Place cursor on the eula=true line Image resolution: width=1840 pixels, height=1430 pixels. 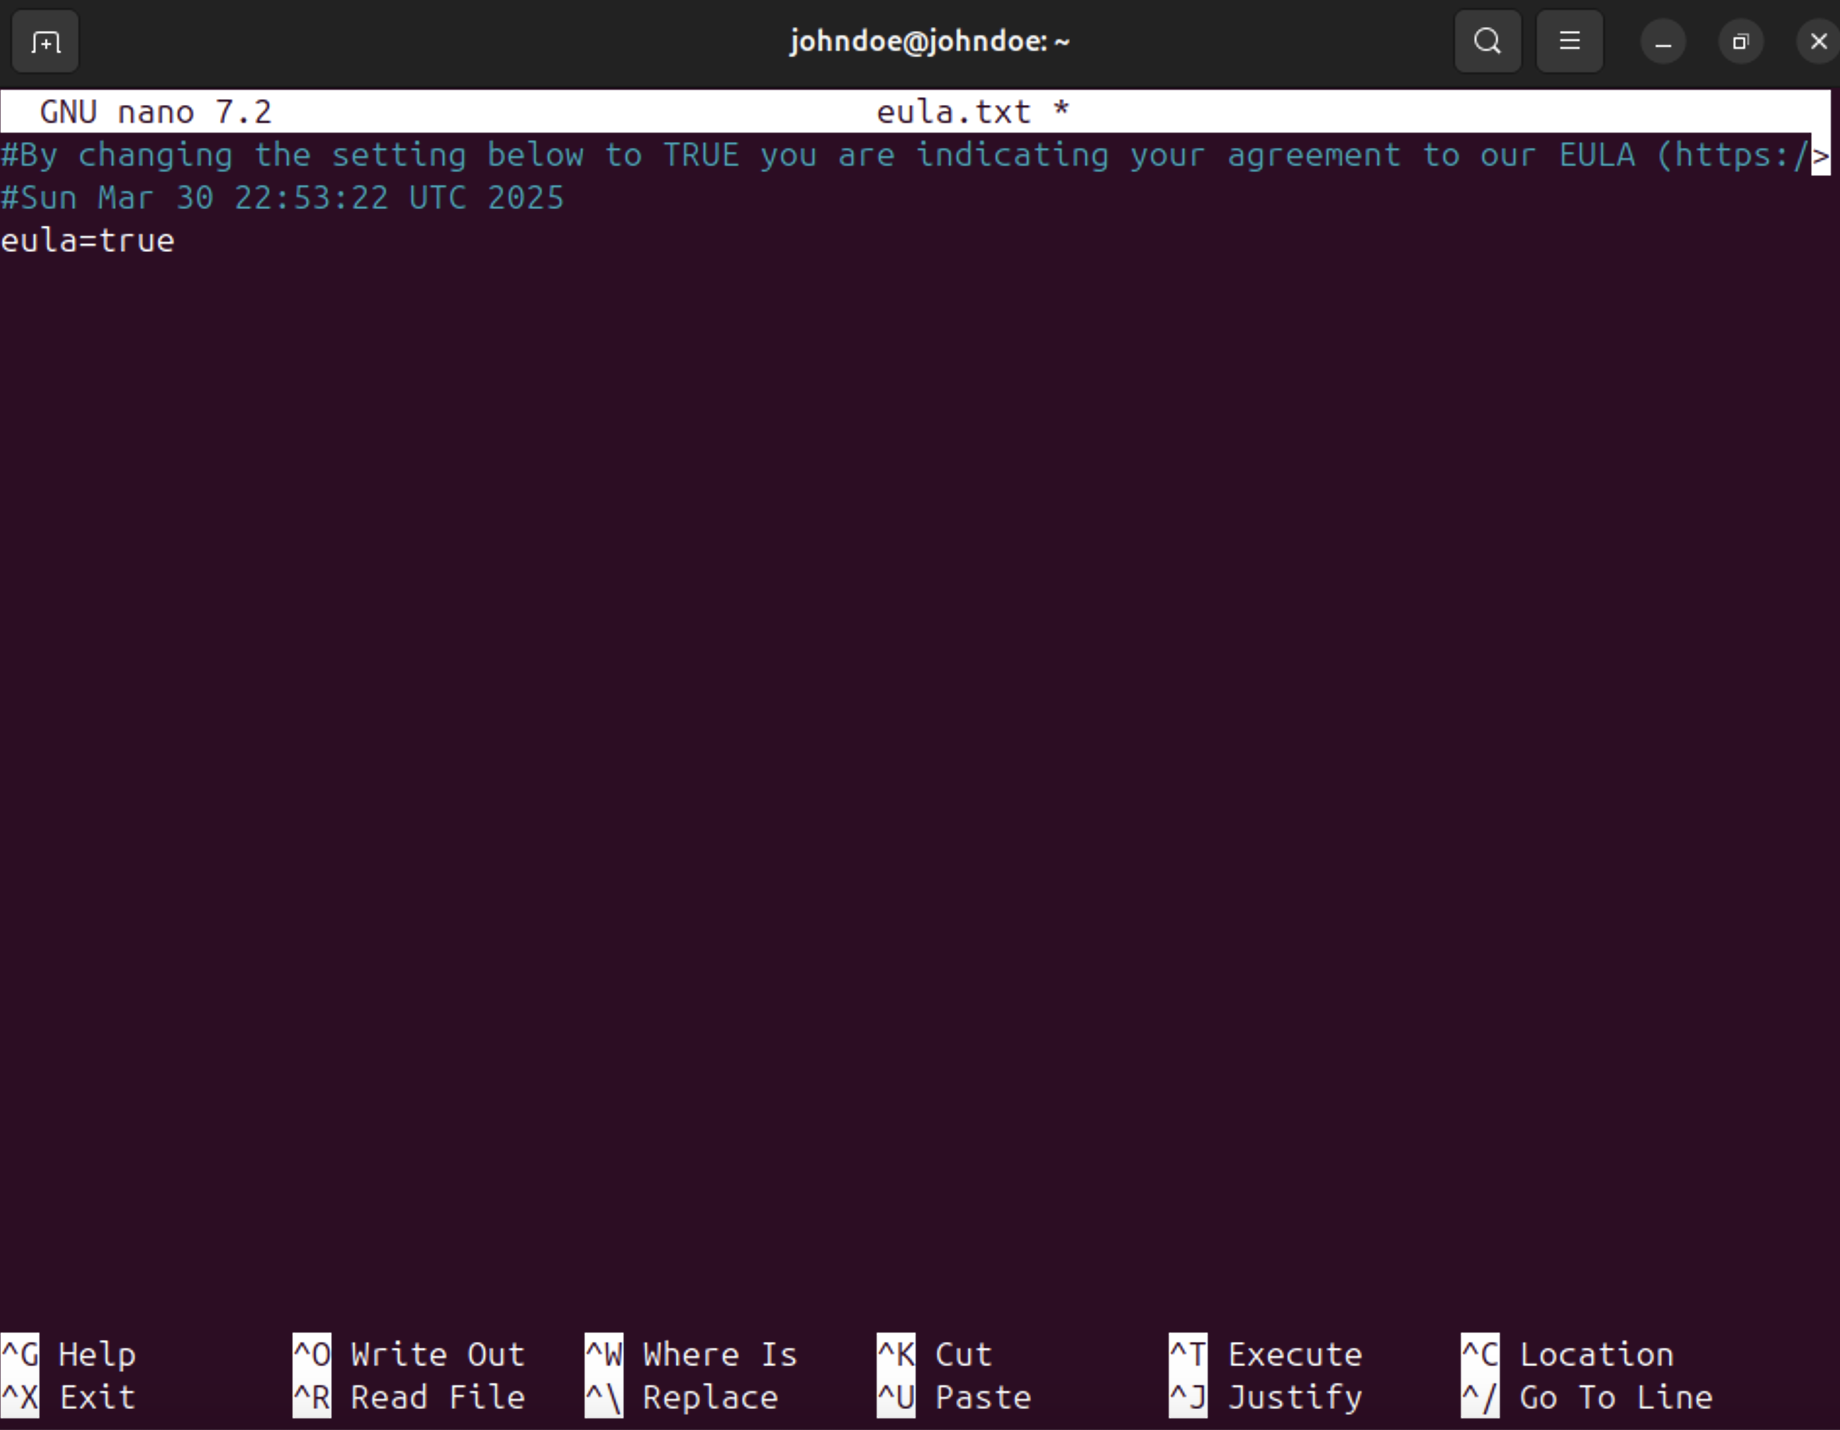88,241
